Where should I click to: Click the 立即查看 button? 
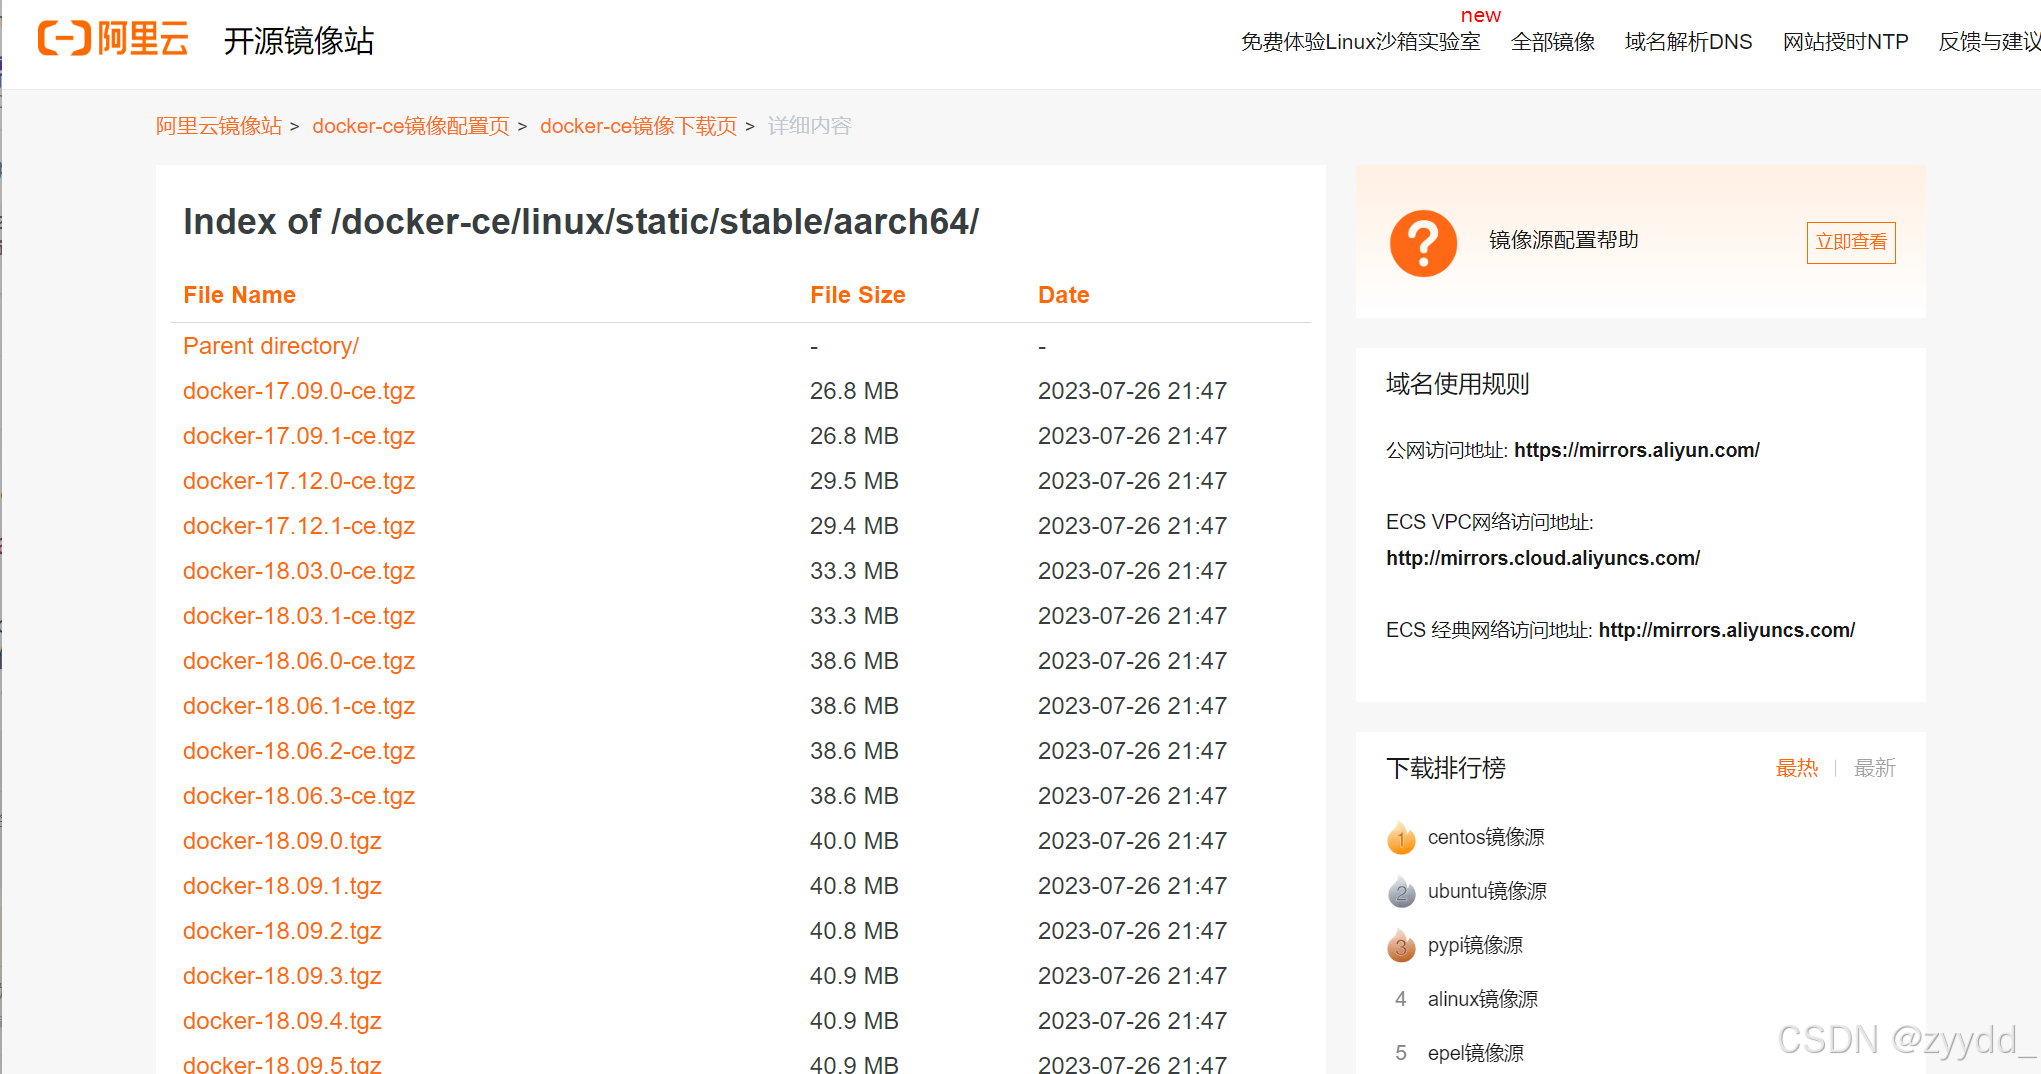1851,242
